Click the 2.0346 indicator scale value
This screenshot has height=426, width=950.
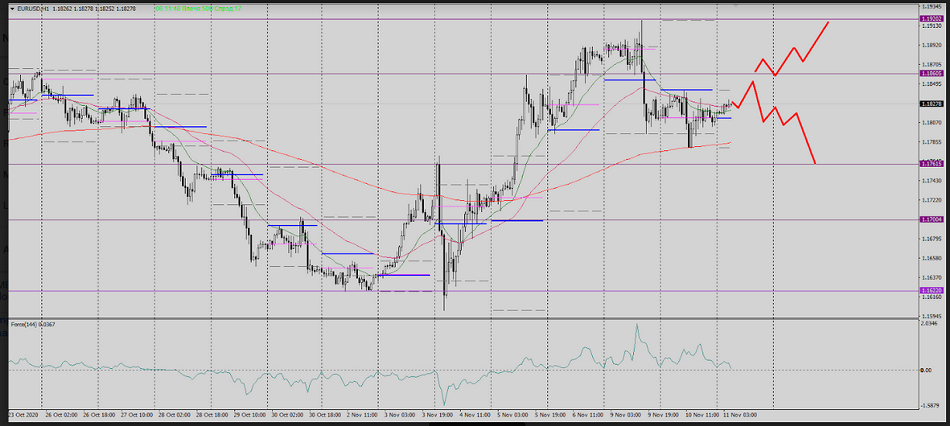click(930, 324)
